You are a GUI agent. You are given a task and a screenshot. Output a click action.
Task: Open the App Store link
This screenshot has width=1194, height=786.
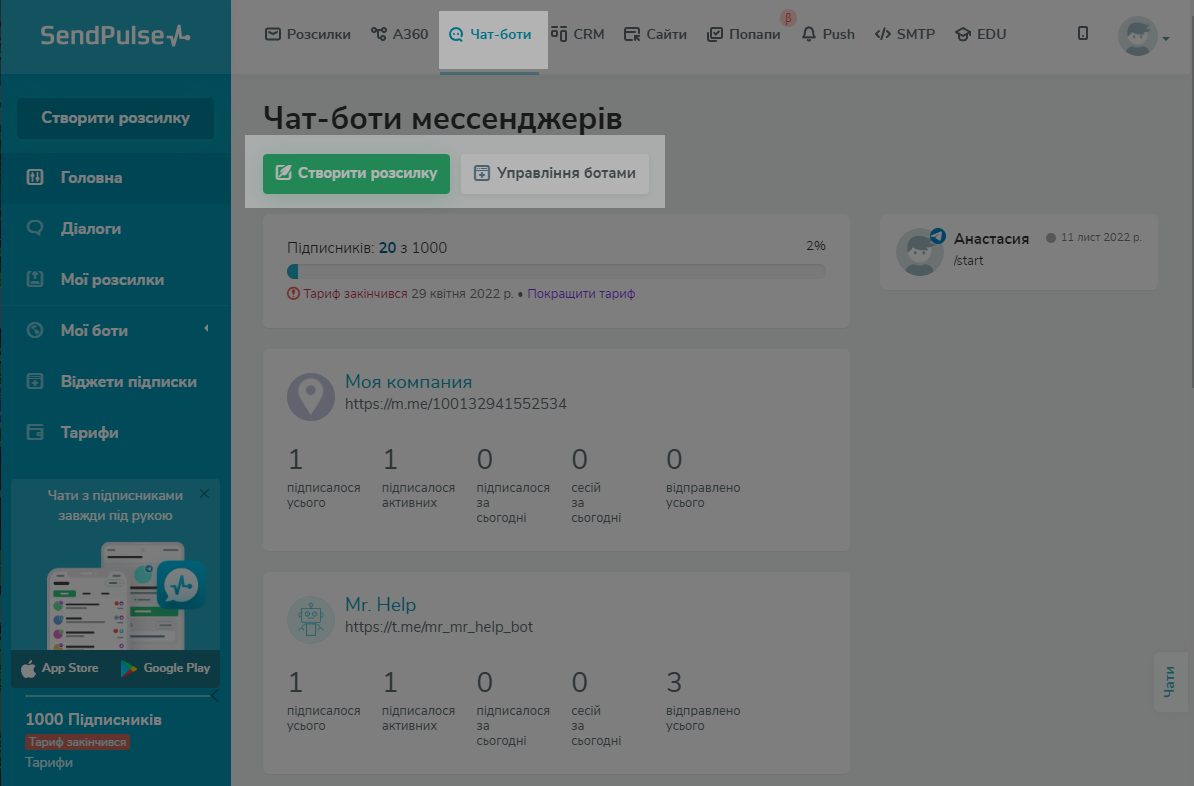click(x=60, y=668)
